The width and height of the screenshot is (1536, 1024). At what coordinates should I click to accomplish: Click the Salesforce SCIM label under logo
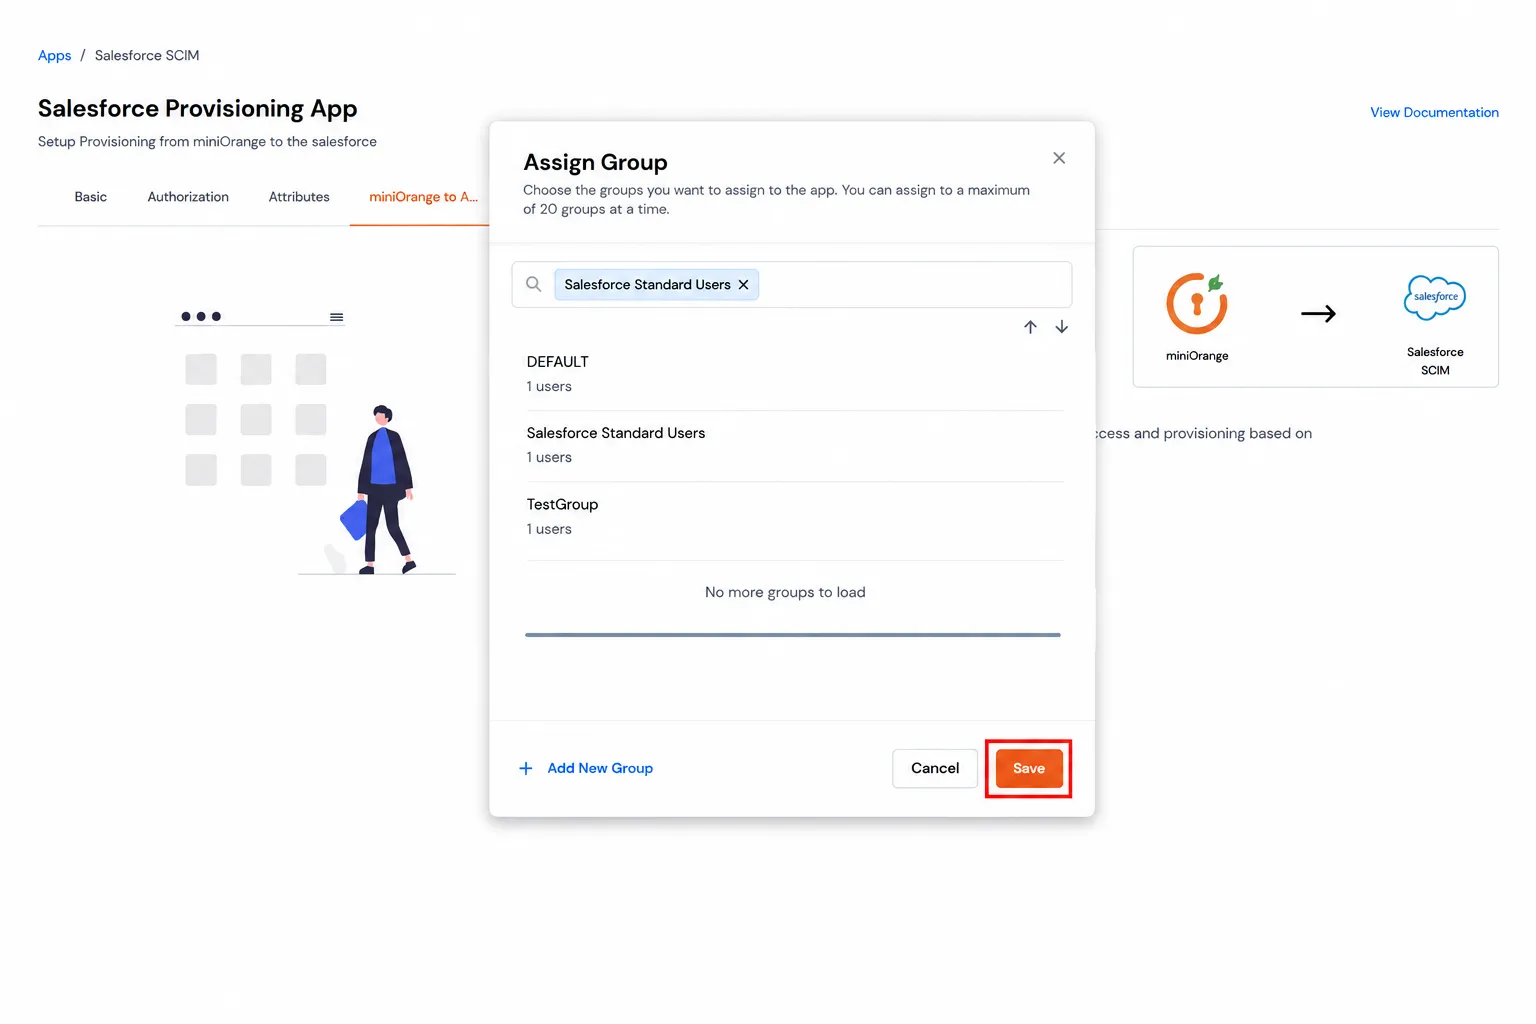pyautogui.click(x=1435, y=361)
